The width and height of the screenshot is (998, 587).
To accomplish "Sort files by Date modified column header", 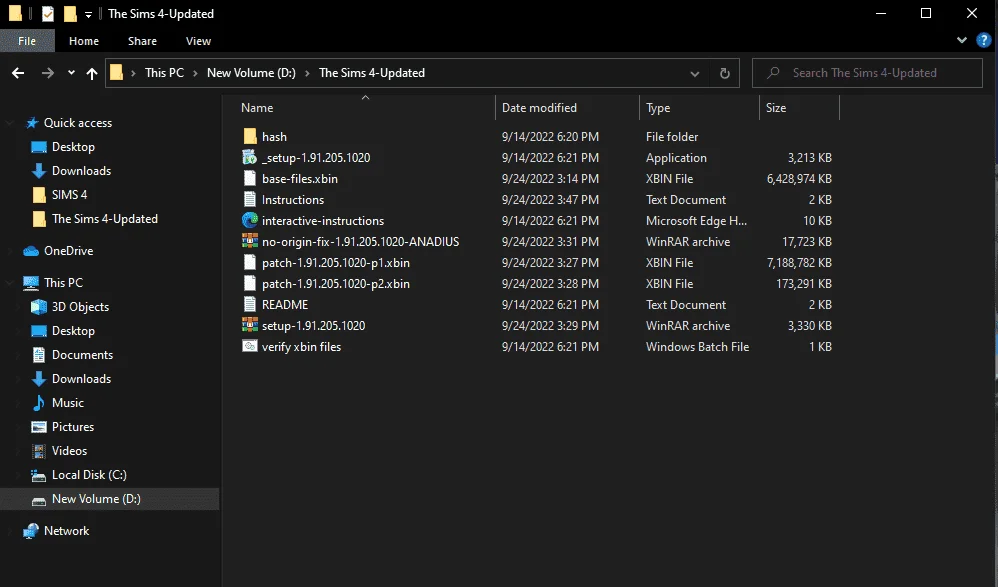I will click(x=539, y=108).
